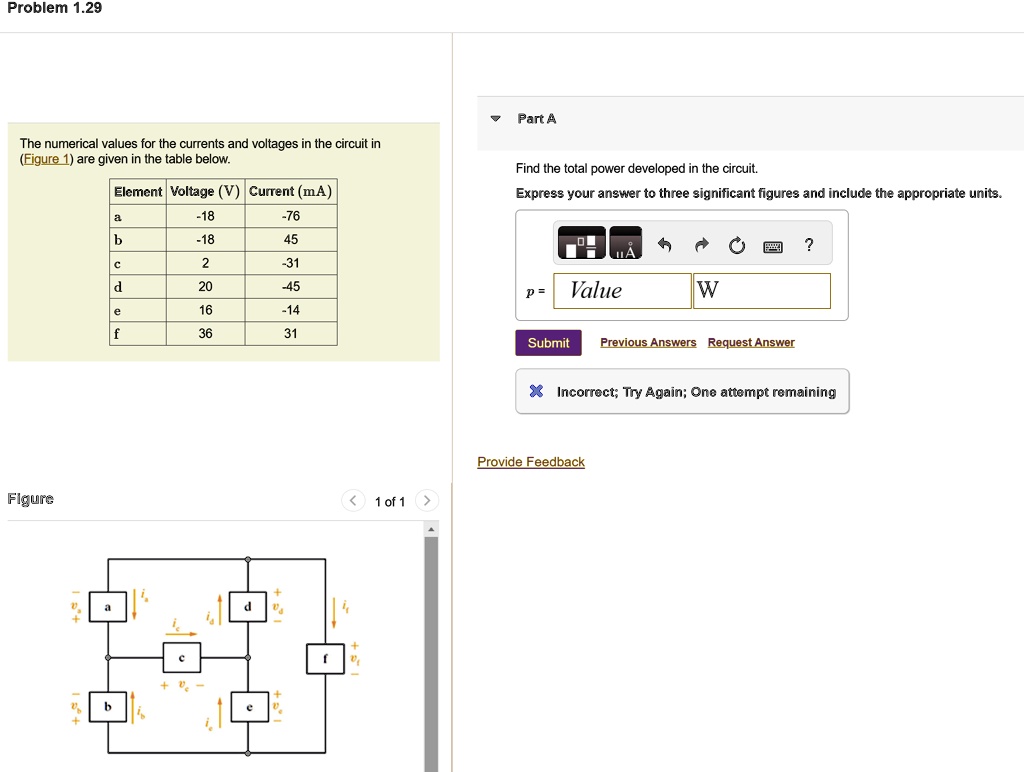Open Provide Feedback
The image size is (1024, 772).
pos(531,461)
